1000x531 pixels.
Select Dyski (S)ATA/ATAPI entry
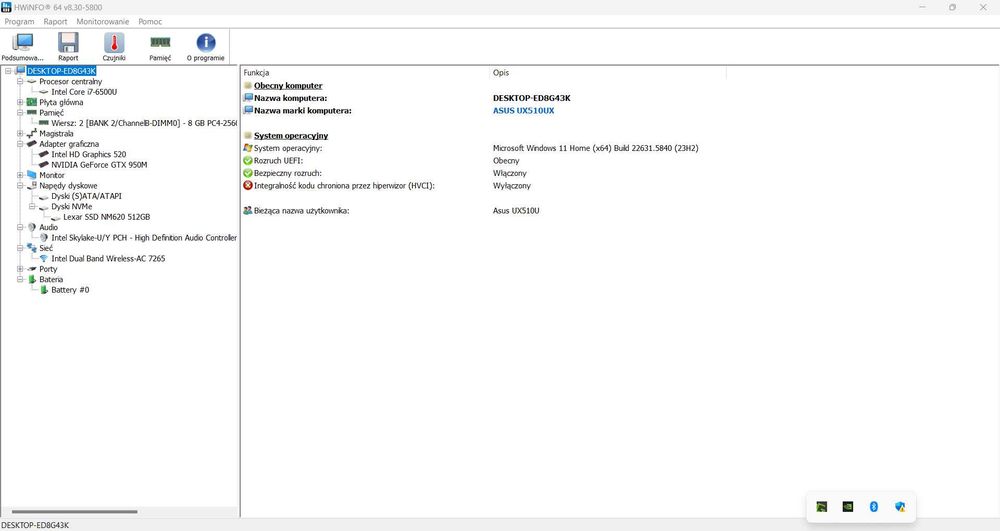click(86, 196)
